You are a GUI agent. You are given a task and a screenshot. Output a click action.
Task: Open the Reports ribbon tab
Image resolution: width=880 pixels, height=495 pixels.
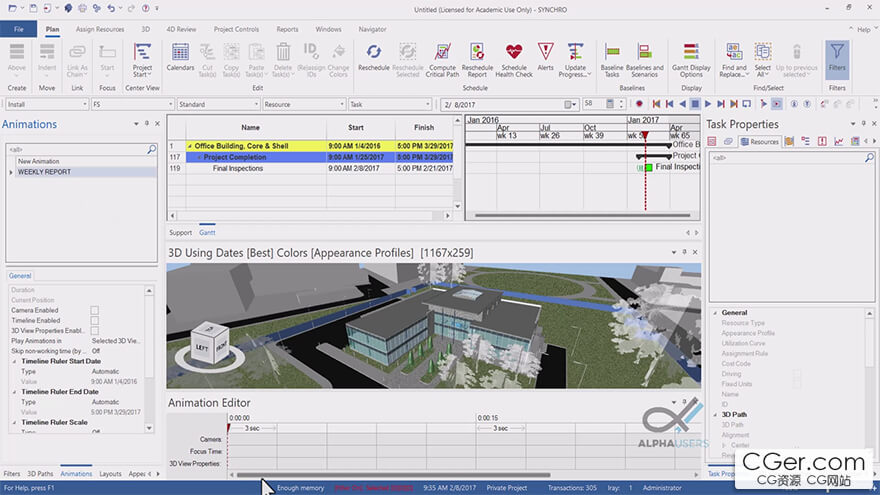[x=287, y=29]
